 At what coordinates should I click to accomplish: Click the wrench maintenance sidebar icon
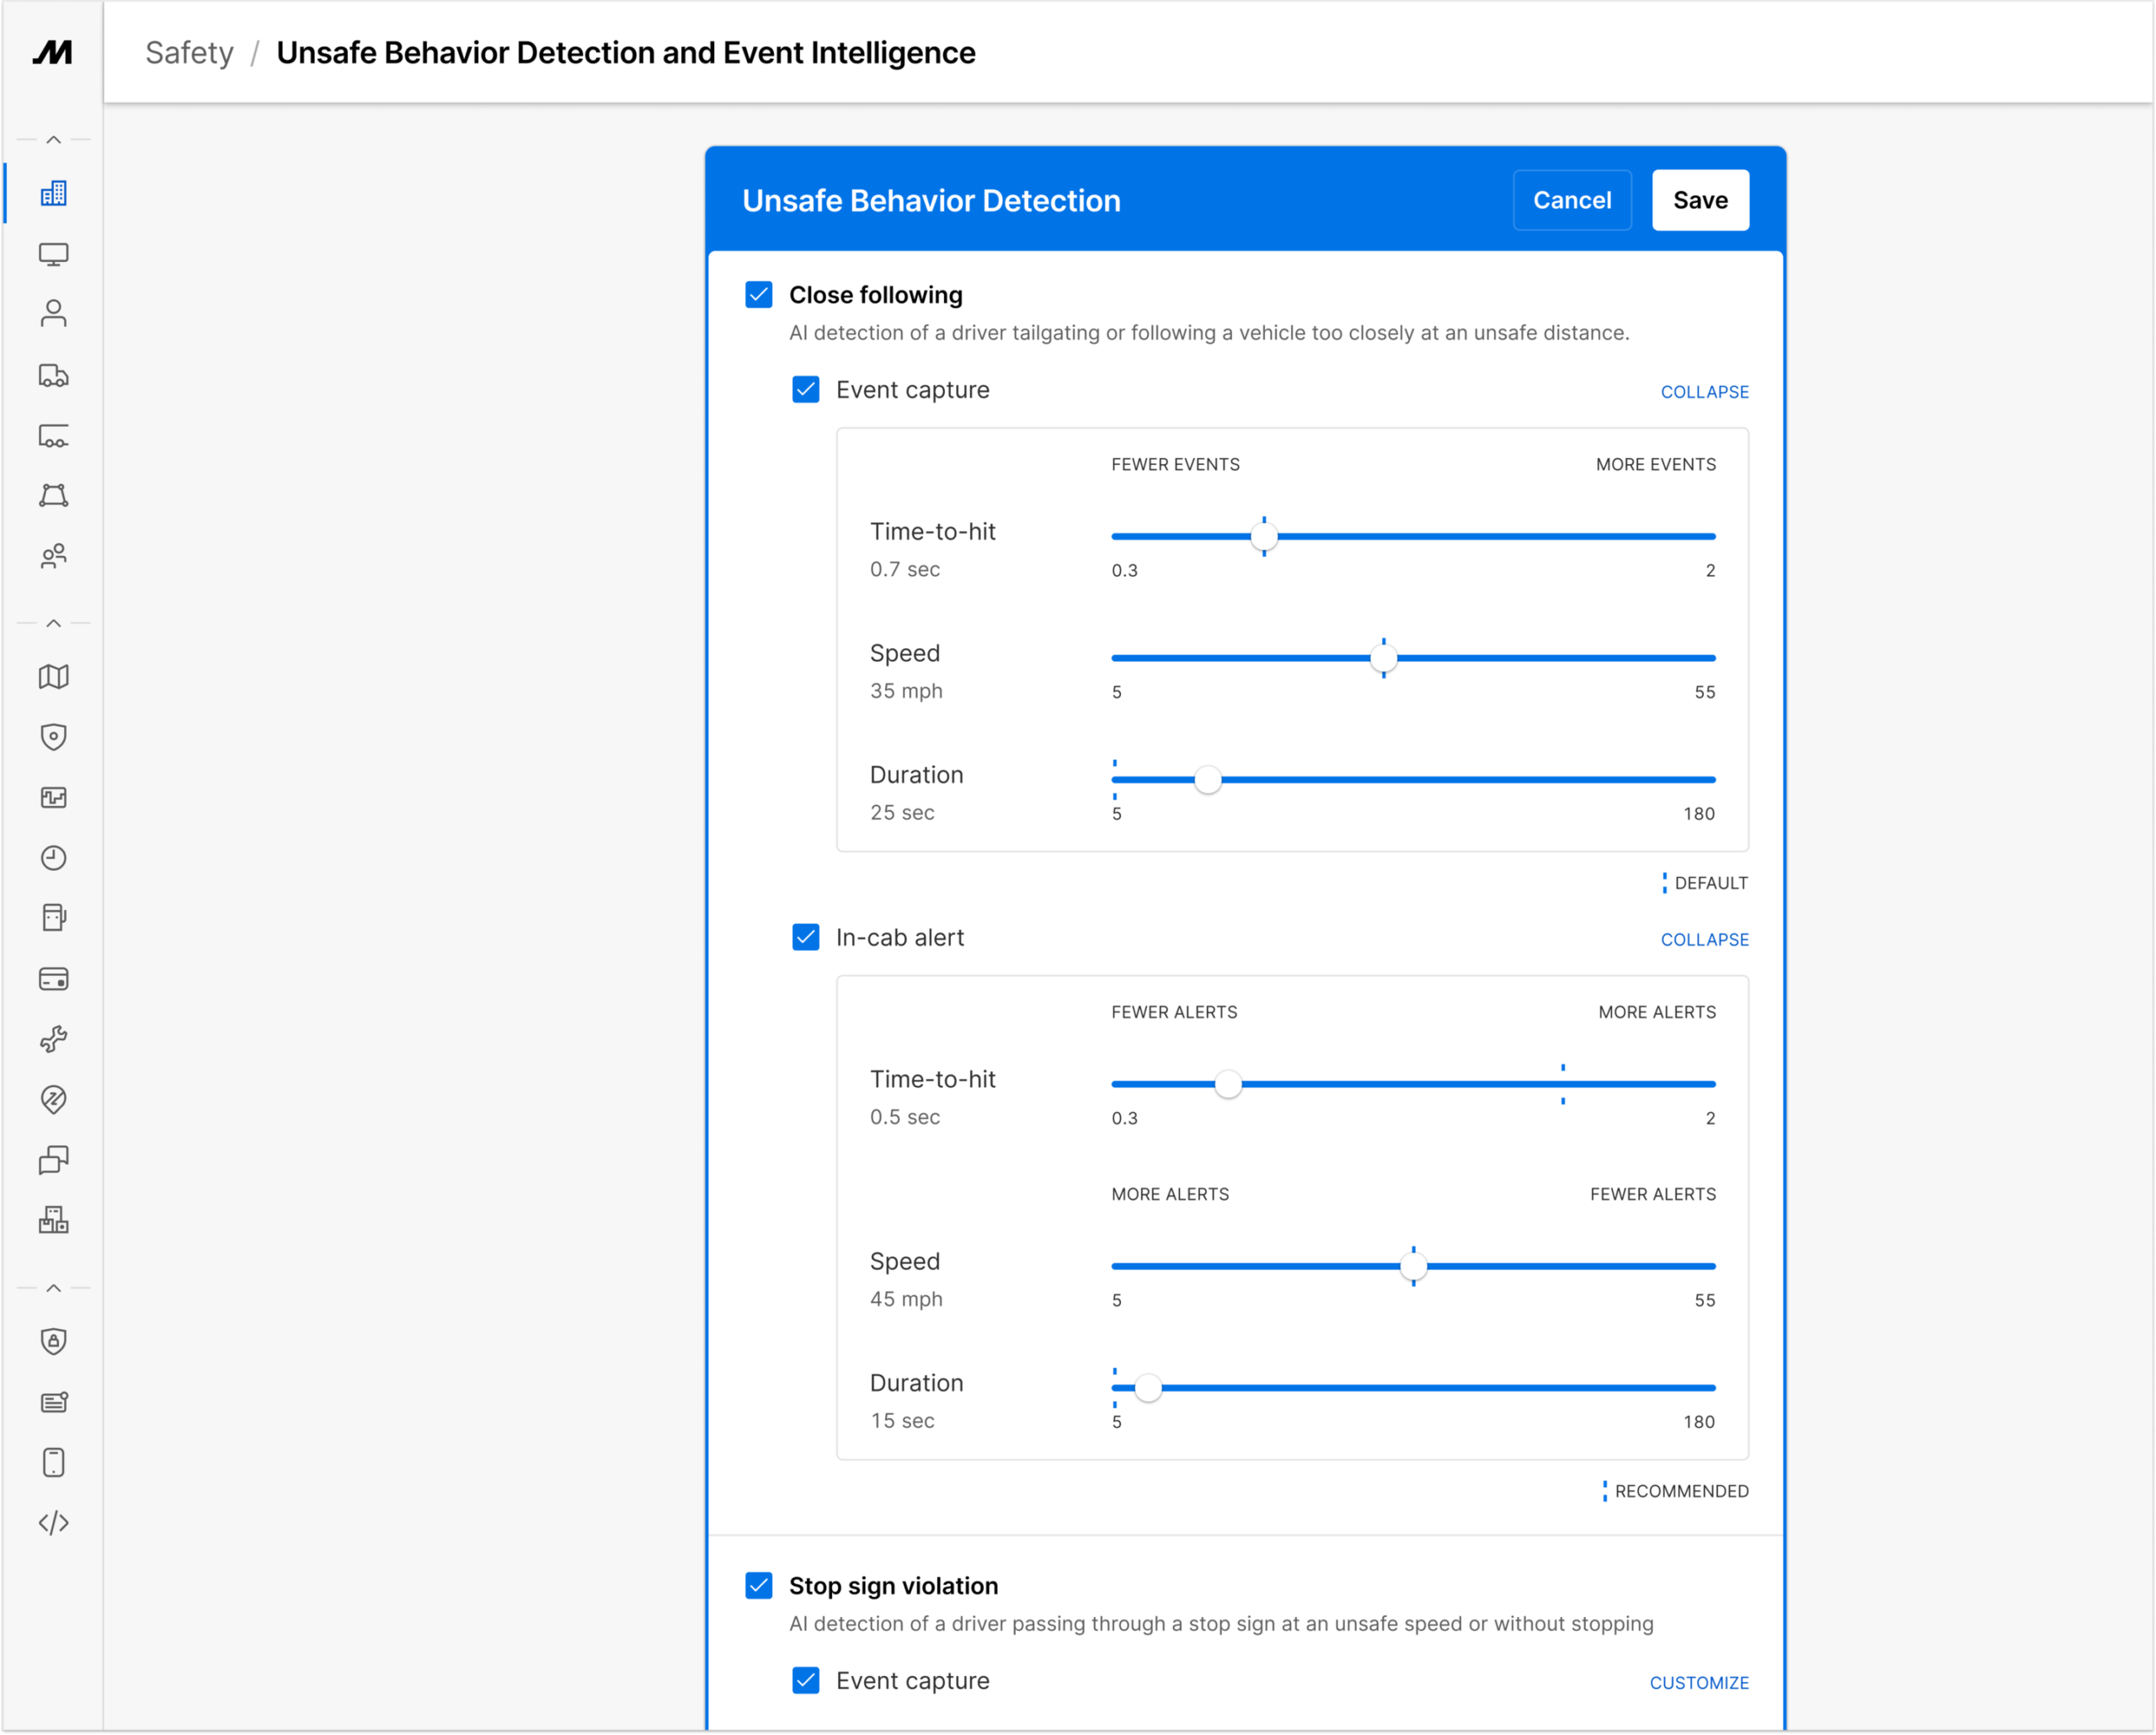53,1039
